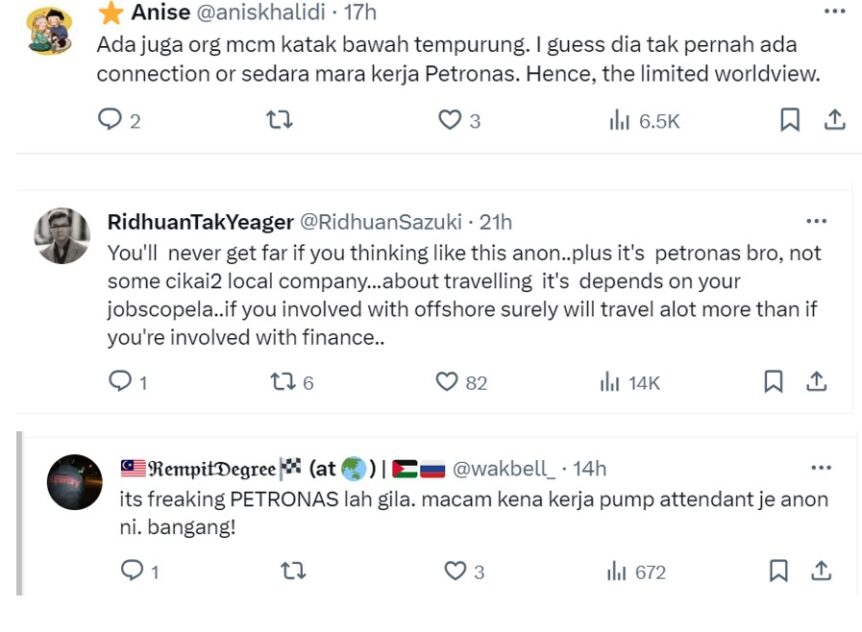Bookmark Anise's tweet
The width and height of the screenshot is (862, 632).
point(790,119)
